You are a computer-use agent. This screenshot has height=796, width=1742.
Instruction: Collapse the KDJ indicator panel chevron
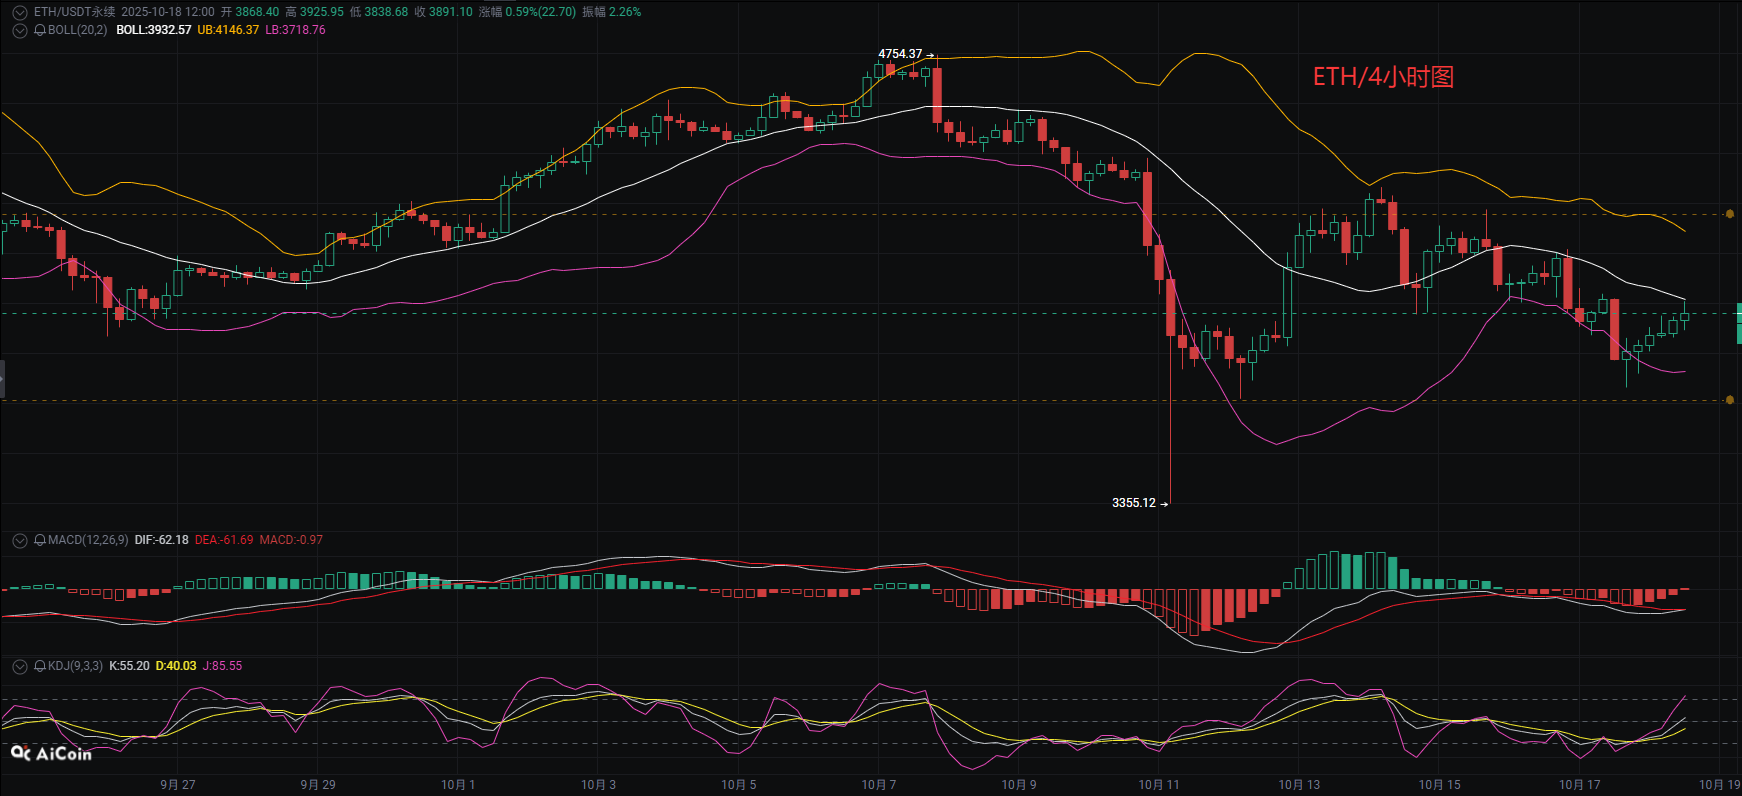click(x=19, y=666)
